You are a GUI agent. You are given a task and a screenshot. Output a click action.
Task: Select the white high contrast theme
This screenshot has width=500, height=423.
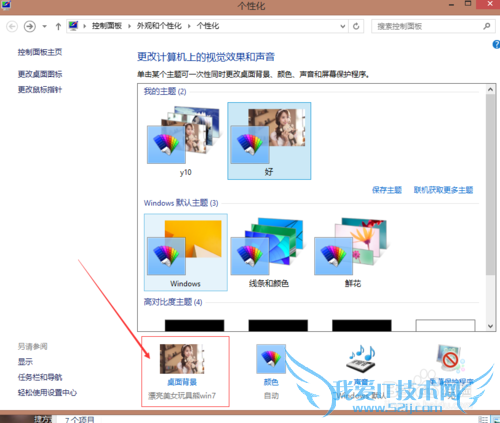[x=445, y=325]
